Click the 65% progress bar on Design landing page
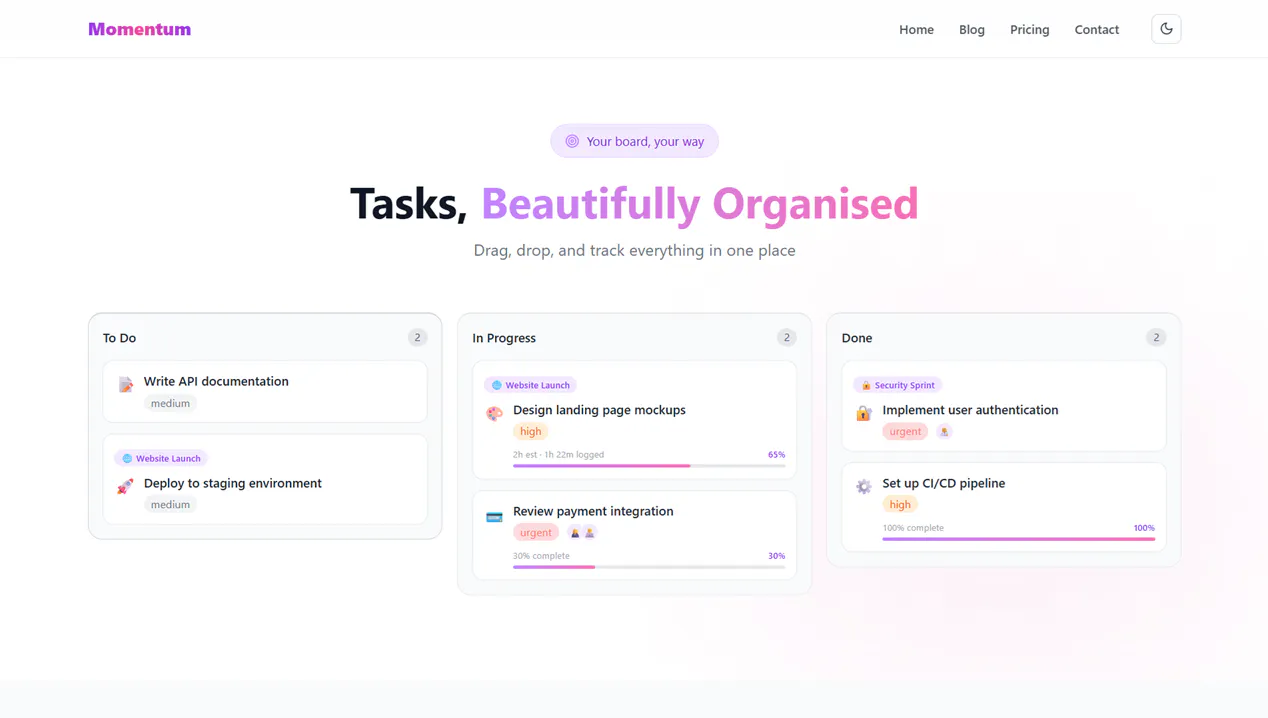This screenshot has height=718, width=1268. pyautogui.click(x=649, y=466)
